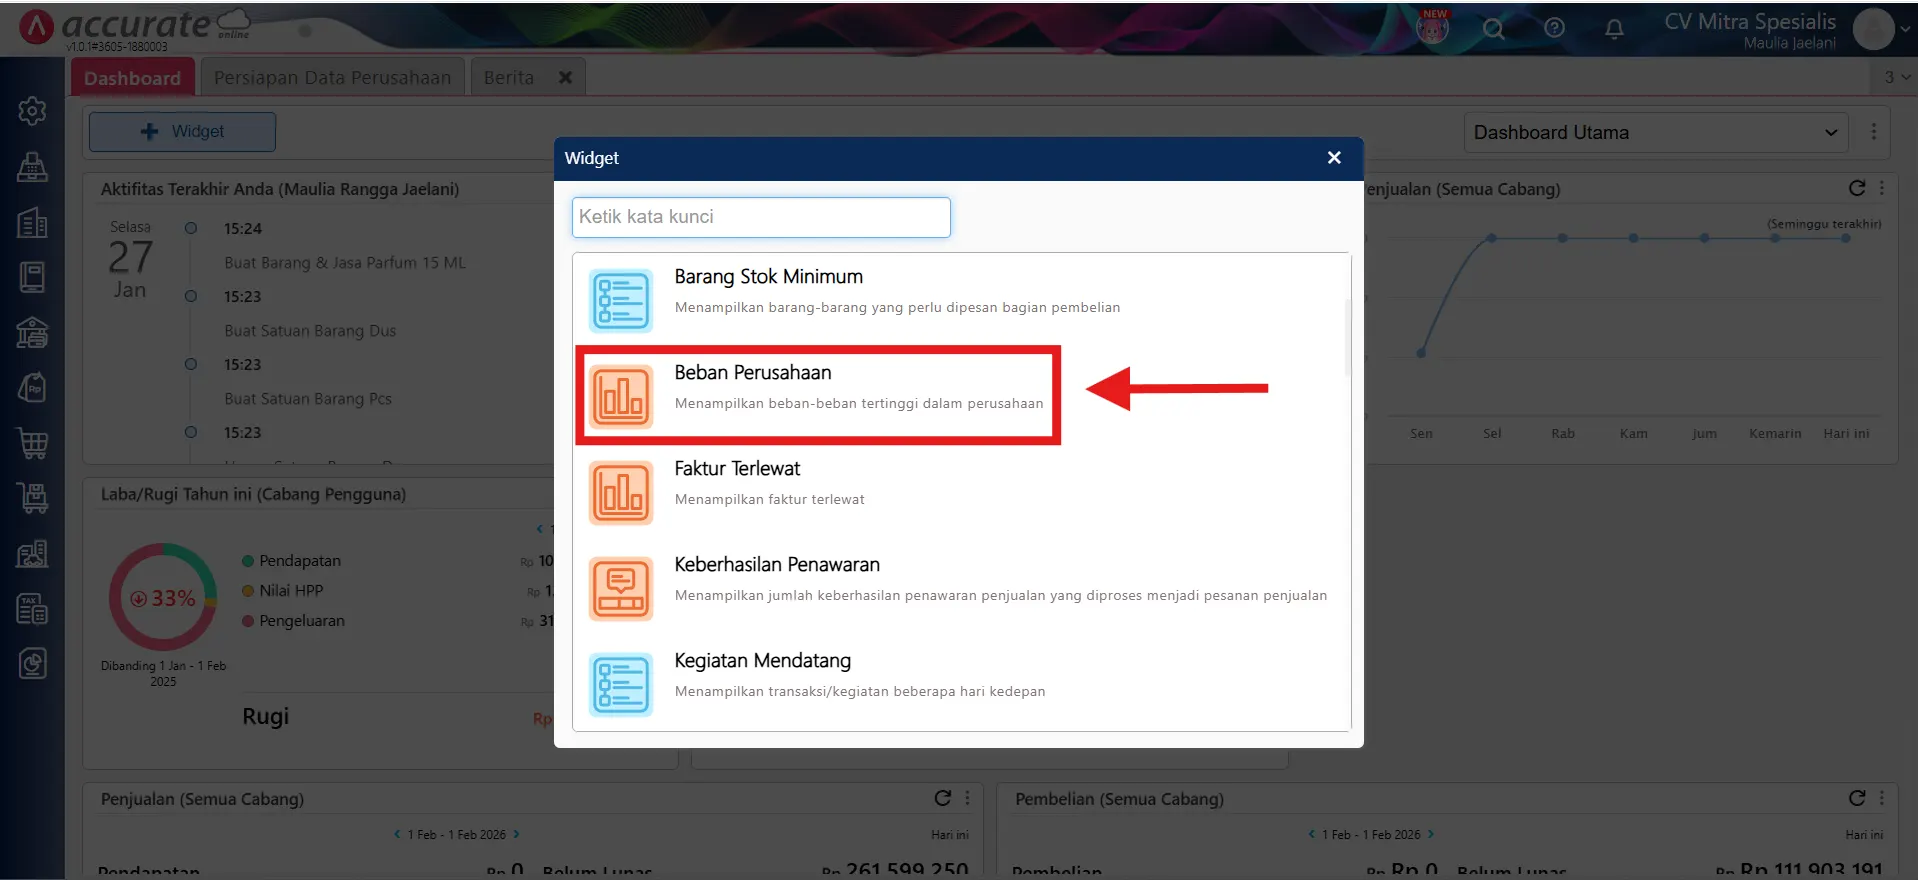Select the Barang Stok Minimum widget icon
This screenshot has height=880, width=1918.
(x=621, y=300)
